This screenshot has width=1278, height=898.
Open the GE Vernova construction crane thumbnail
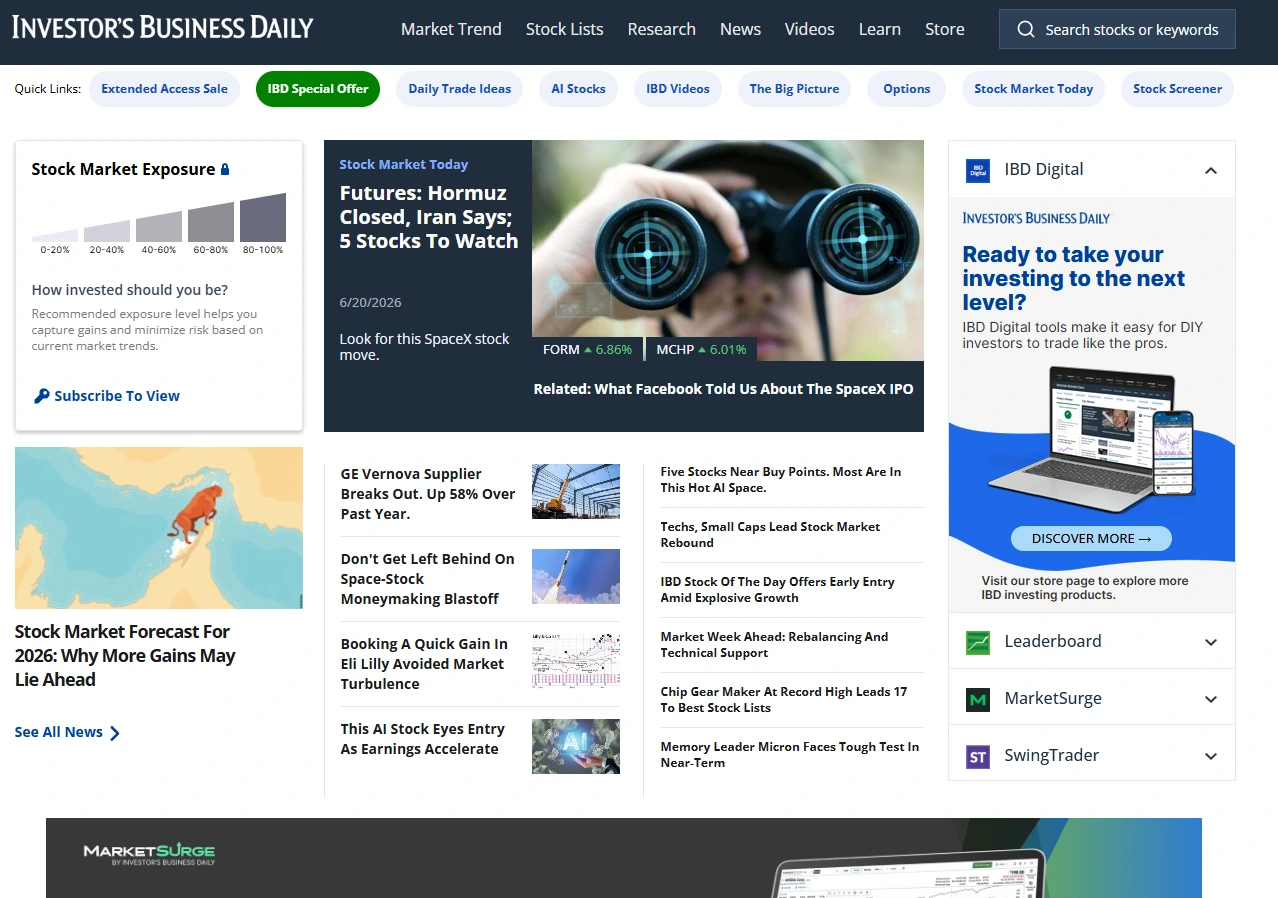tap(576, 491)
